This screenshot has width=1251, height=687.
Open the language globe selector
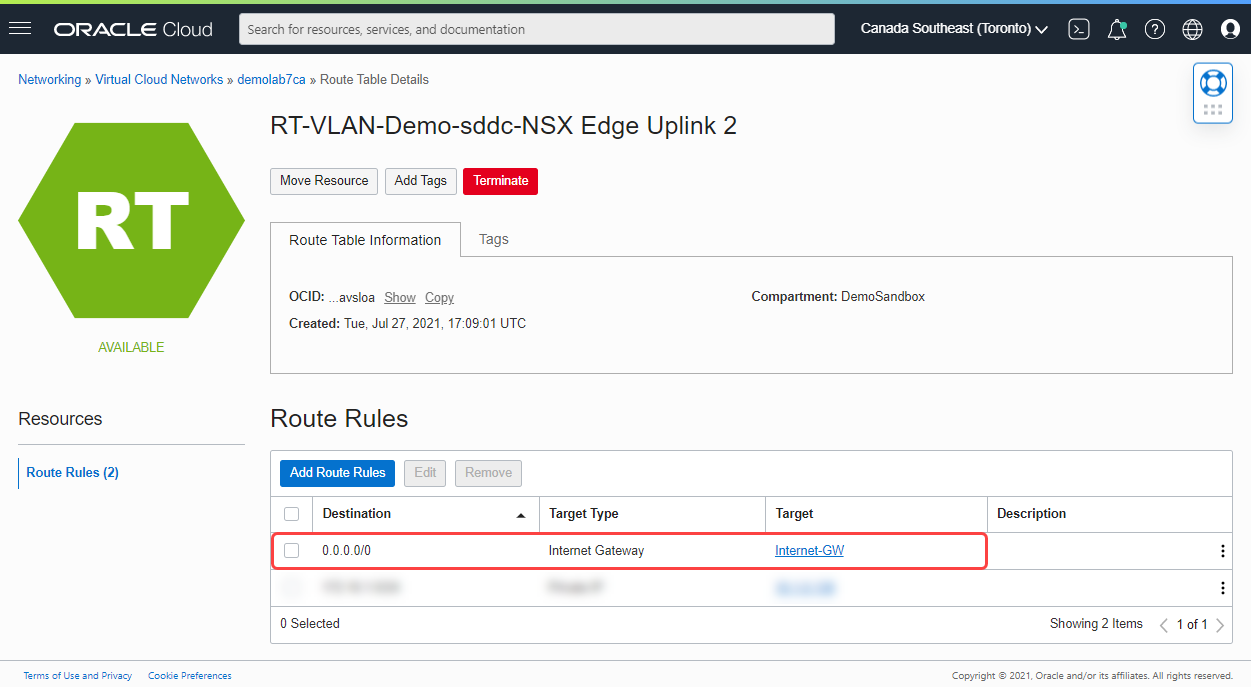(x=1192, y=28)
